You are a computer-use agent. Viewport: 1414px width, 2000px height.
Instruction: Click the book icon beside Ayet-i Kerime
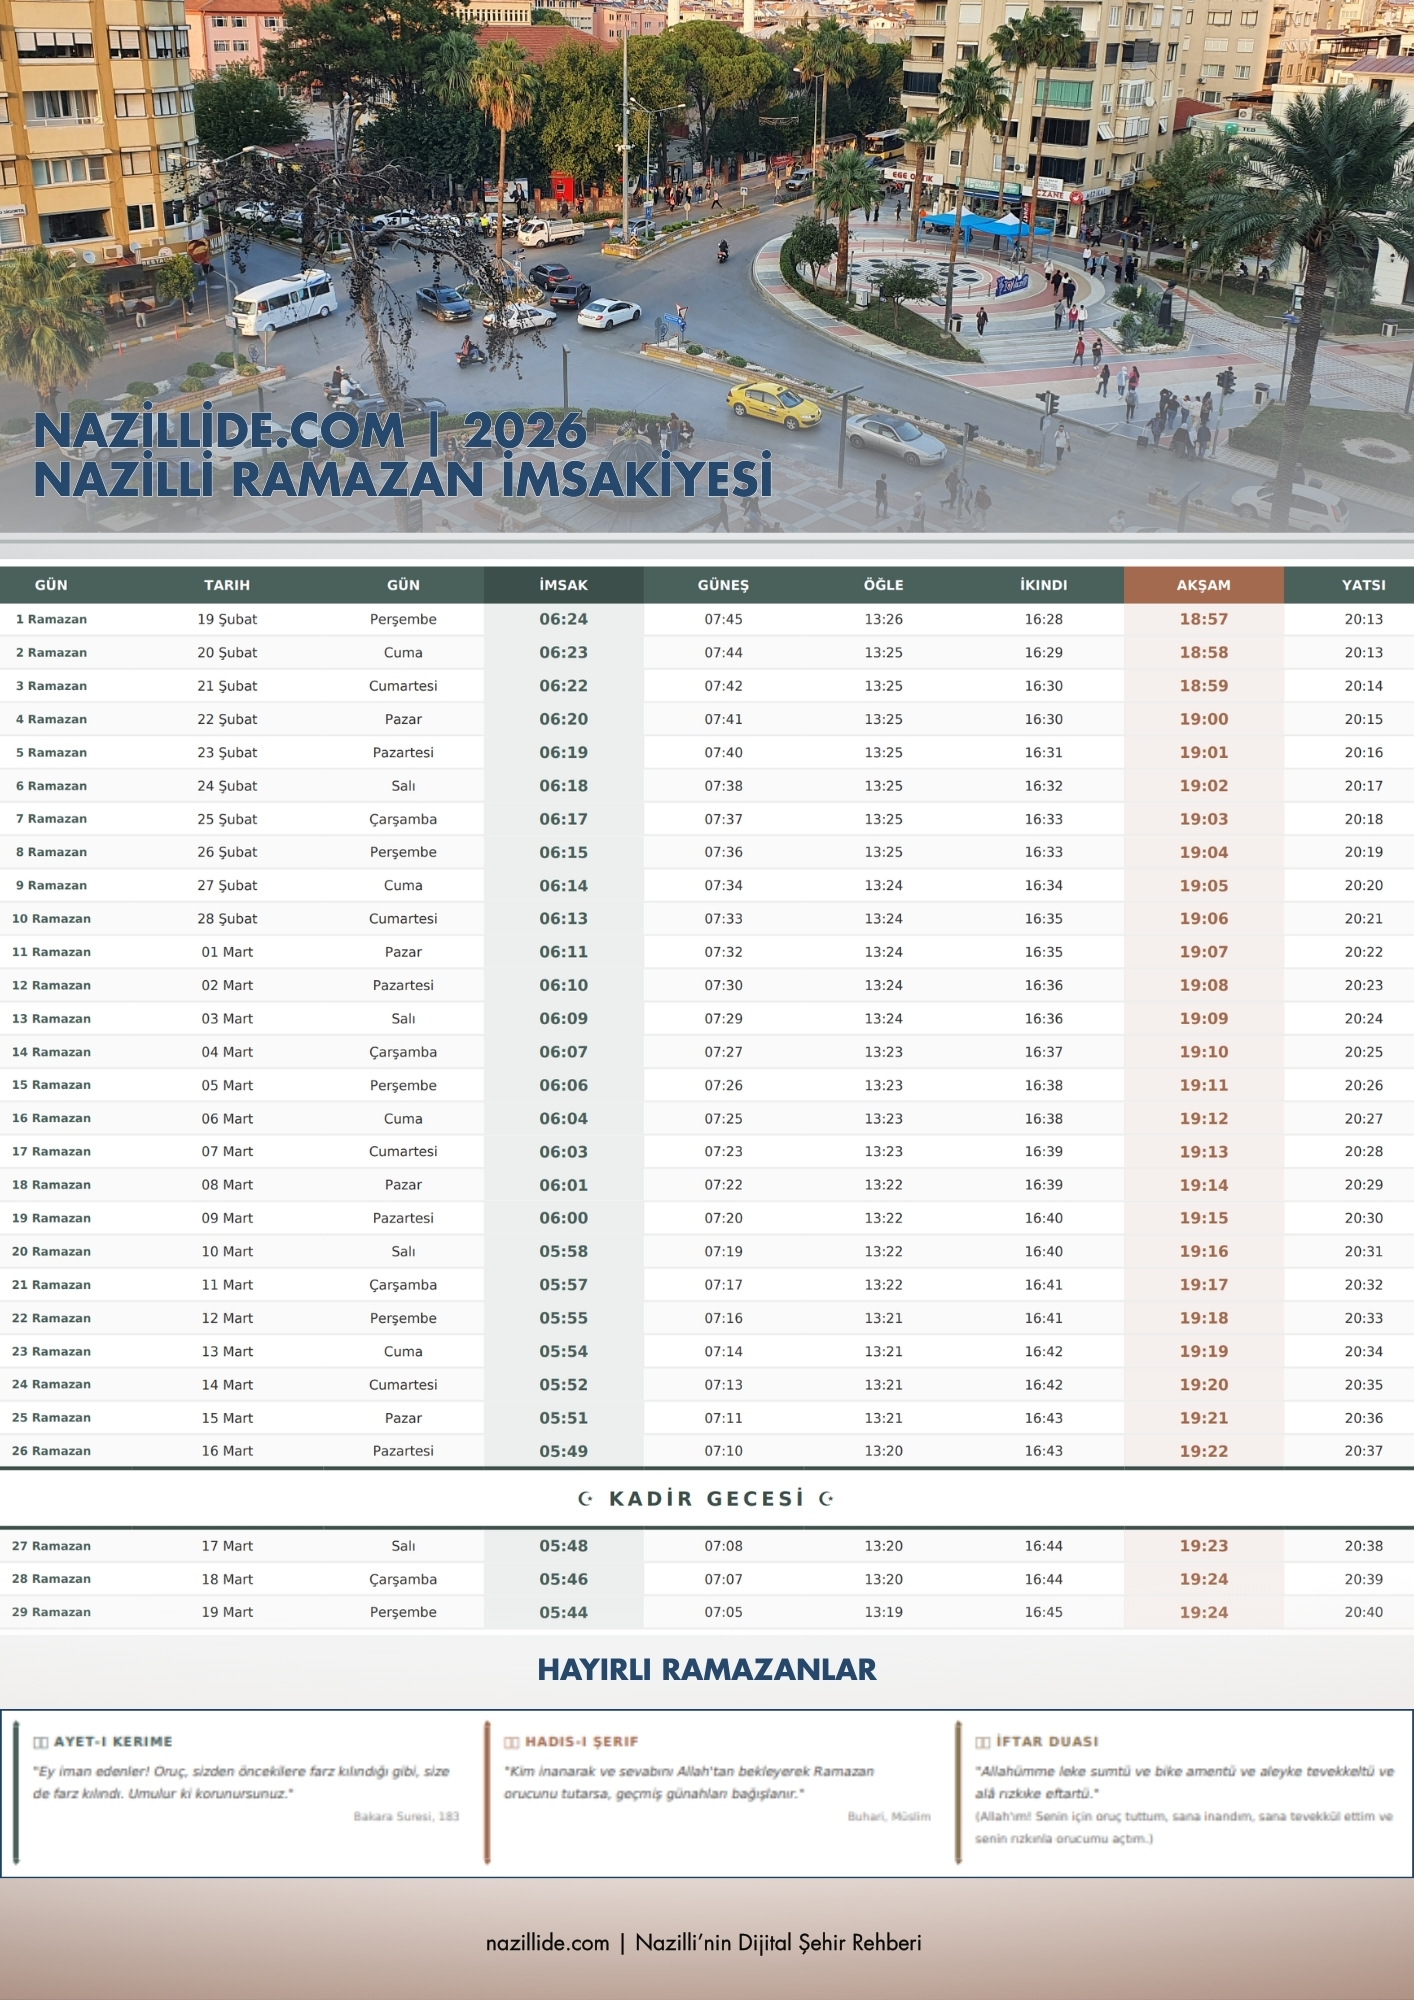pos(41,1742)
